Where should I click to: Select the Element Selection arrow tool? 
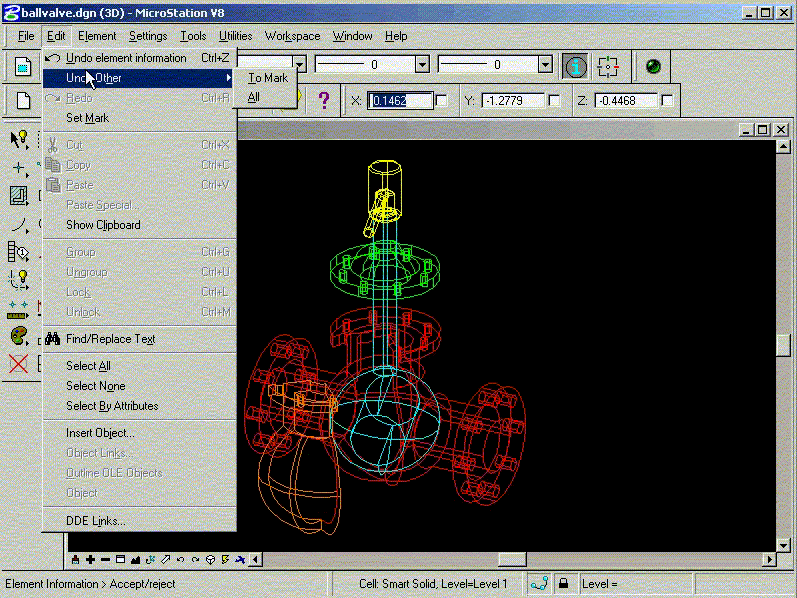click(18, 138)
